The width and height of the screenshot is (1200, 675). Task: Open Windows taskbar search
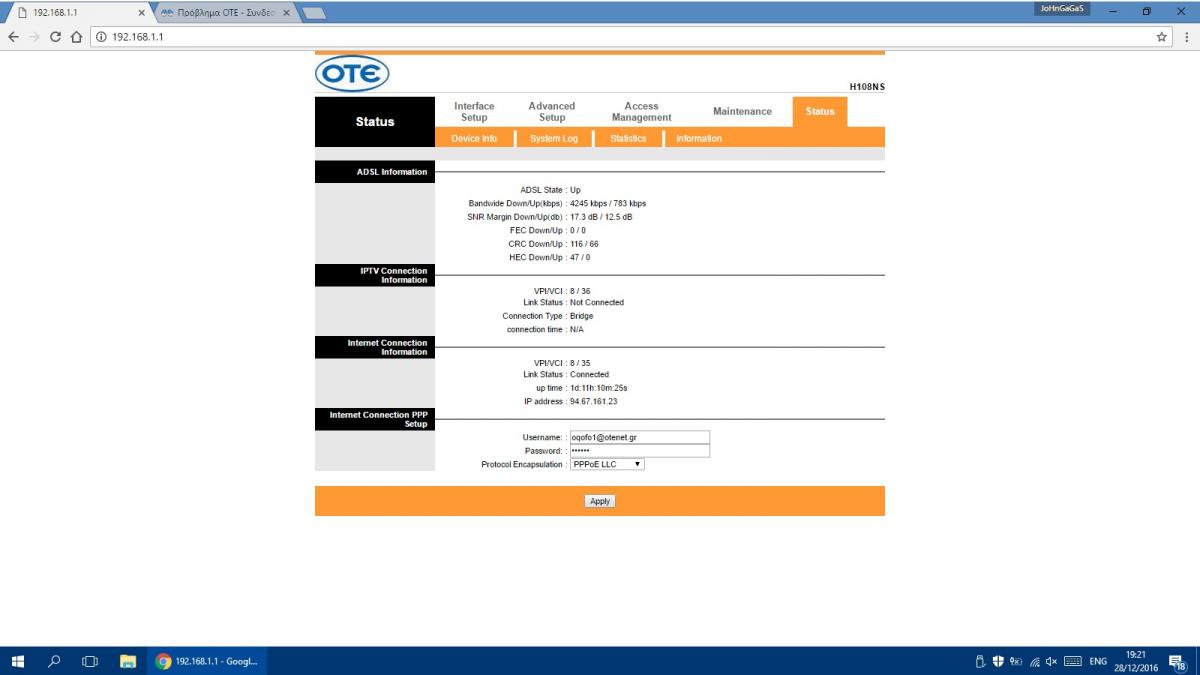(54, 661)
